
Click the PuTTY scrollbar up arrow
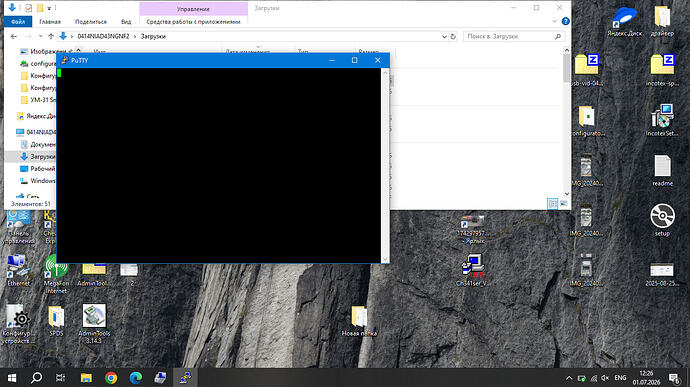(x=385, y=72)
